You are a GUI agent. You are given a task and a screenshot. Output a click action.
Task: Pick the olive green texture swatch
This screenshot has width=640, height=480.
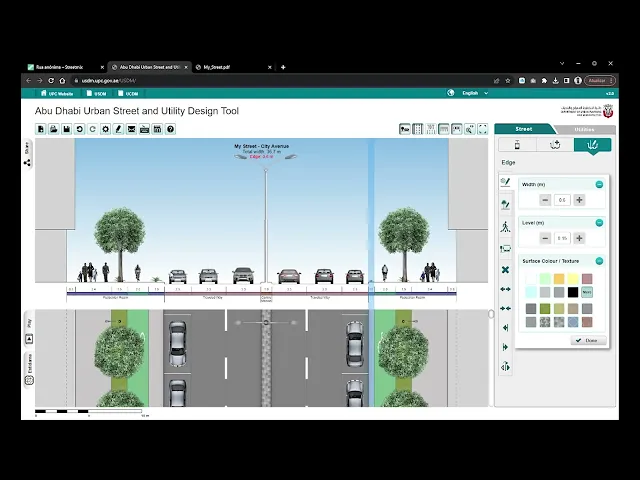tap(545, 309)
